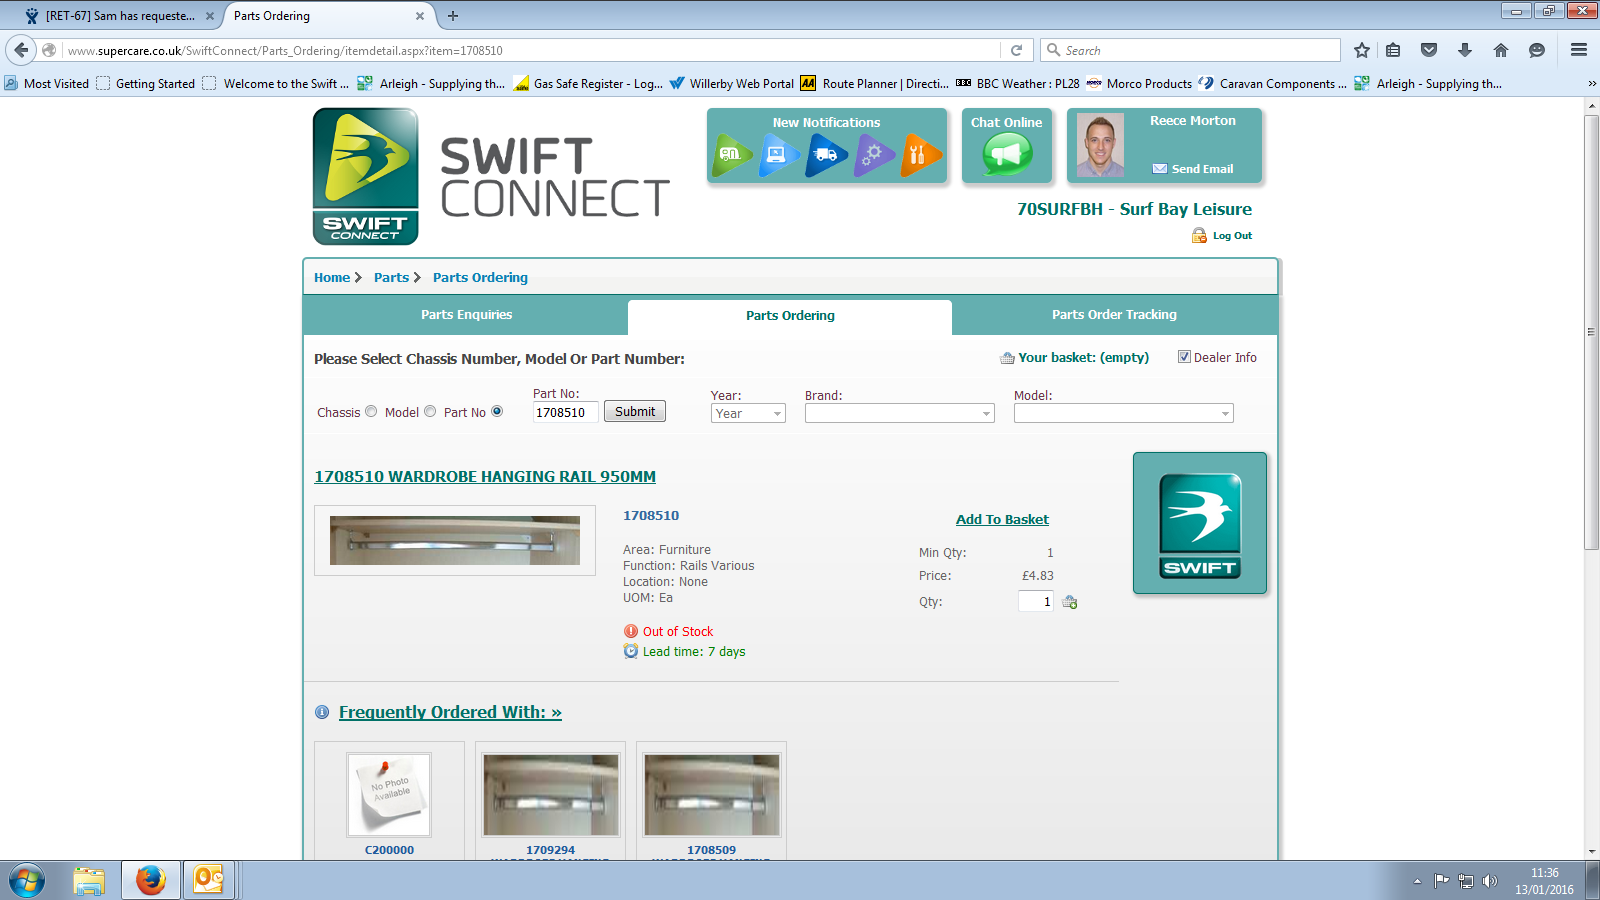1600x900 pixels.
Task: Open the Year dropdown
Action: [748, 414]
